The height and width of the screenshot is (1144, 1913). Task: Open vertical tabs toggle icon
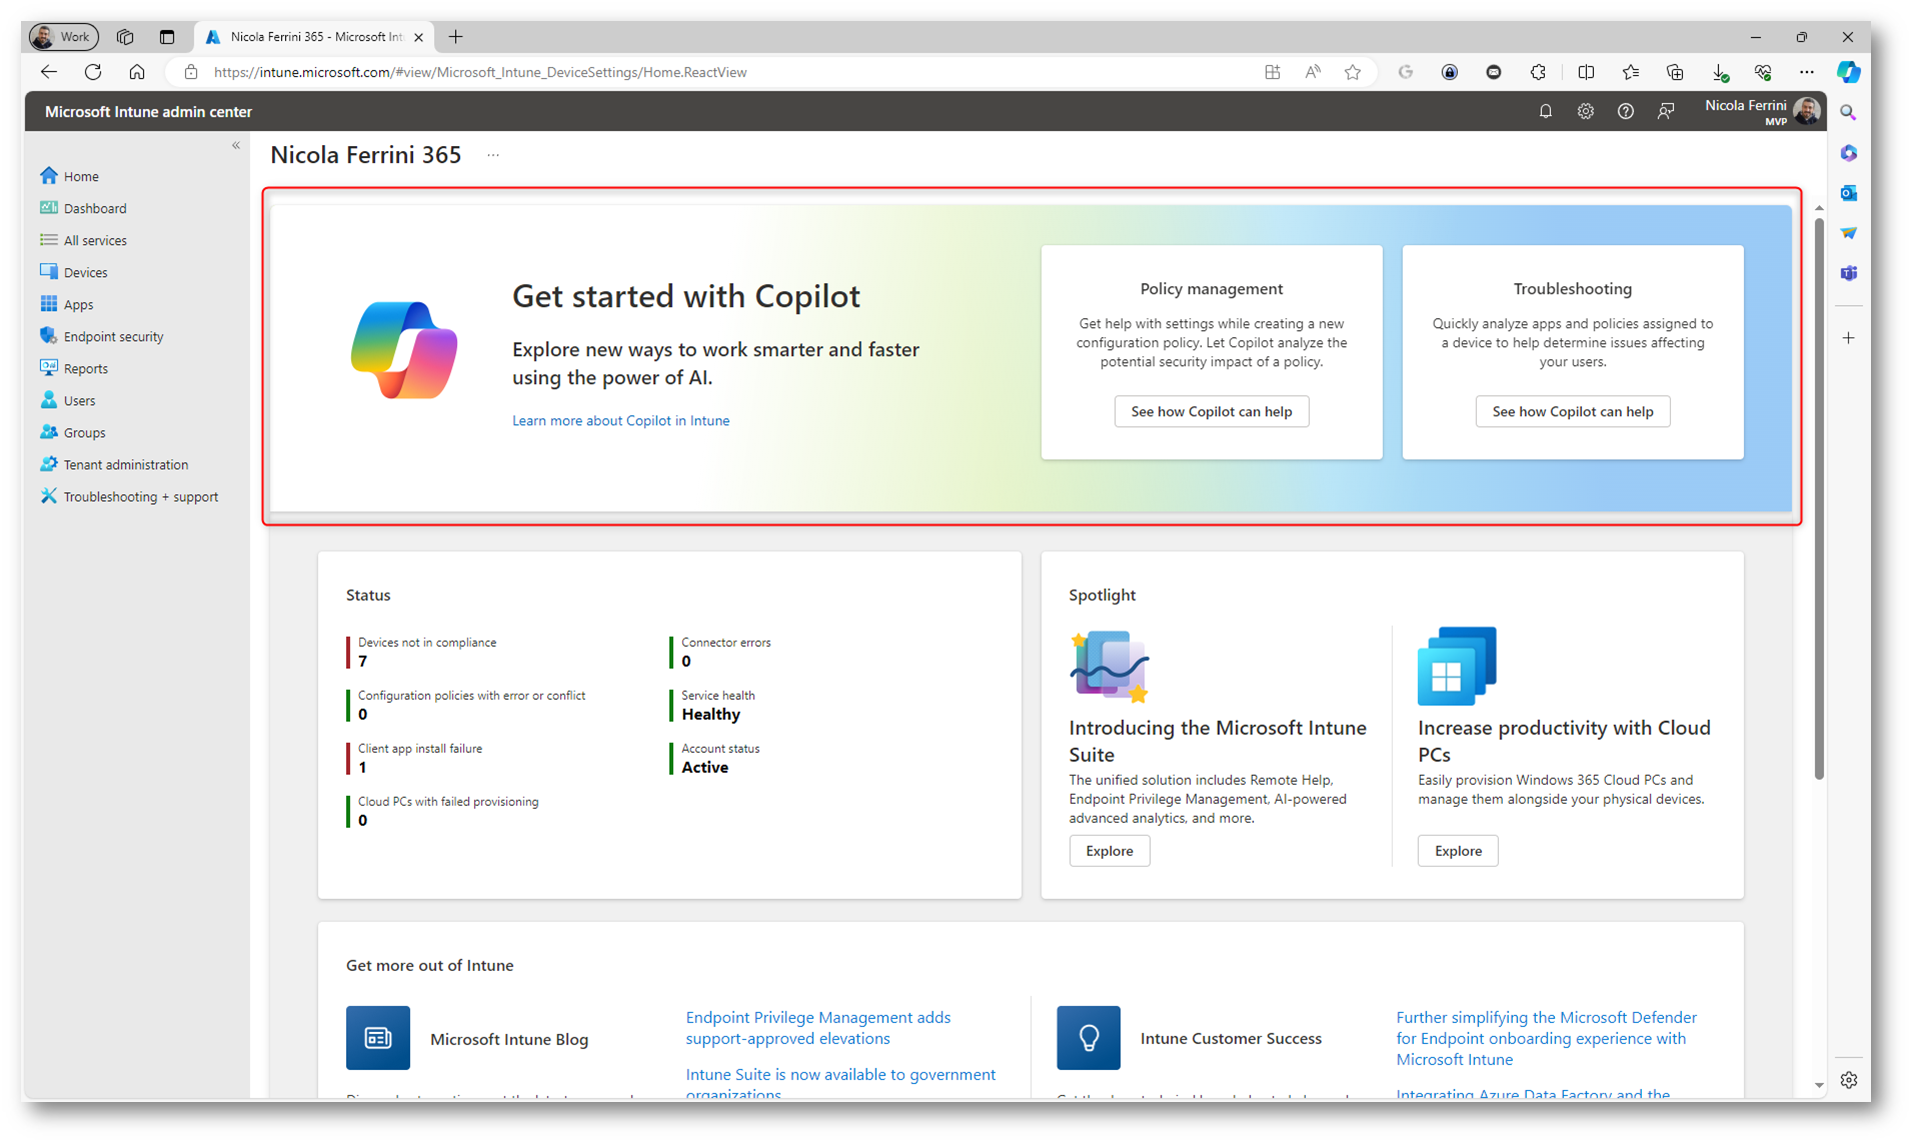coord(167,37)
